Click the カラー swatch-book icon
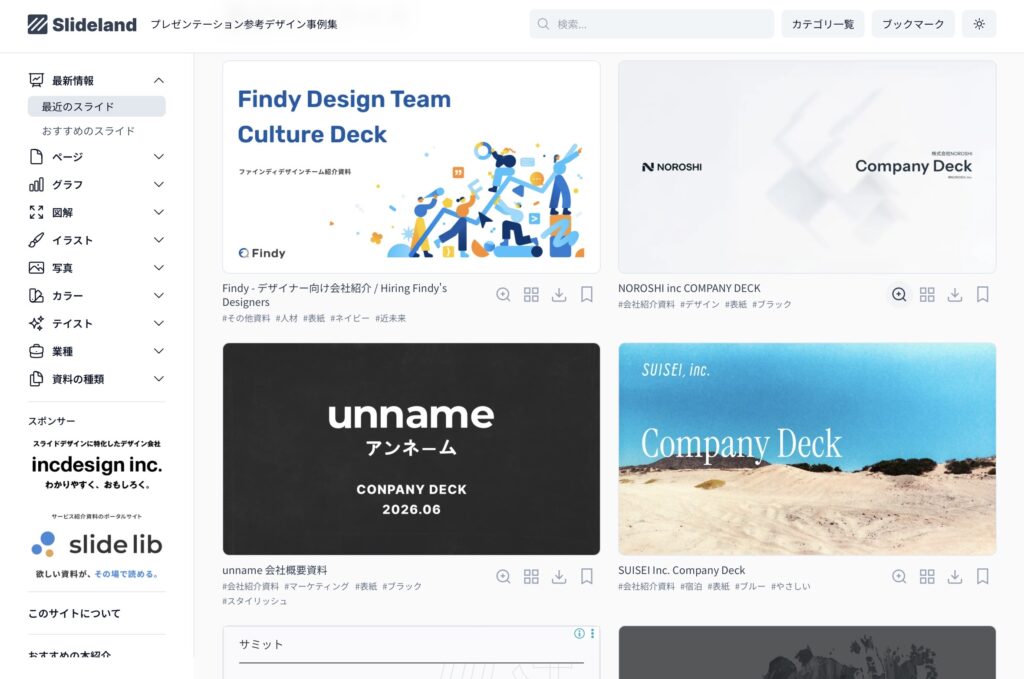The width and height of the screenshot is (1024, 679). (37, 296)
